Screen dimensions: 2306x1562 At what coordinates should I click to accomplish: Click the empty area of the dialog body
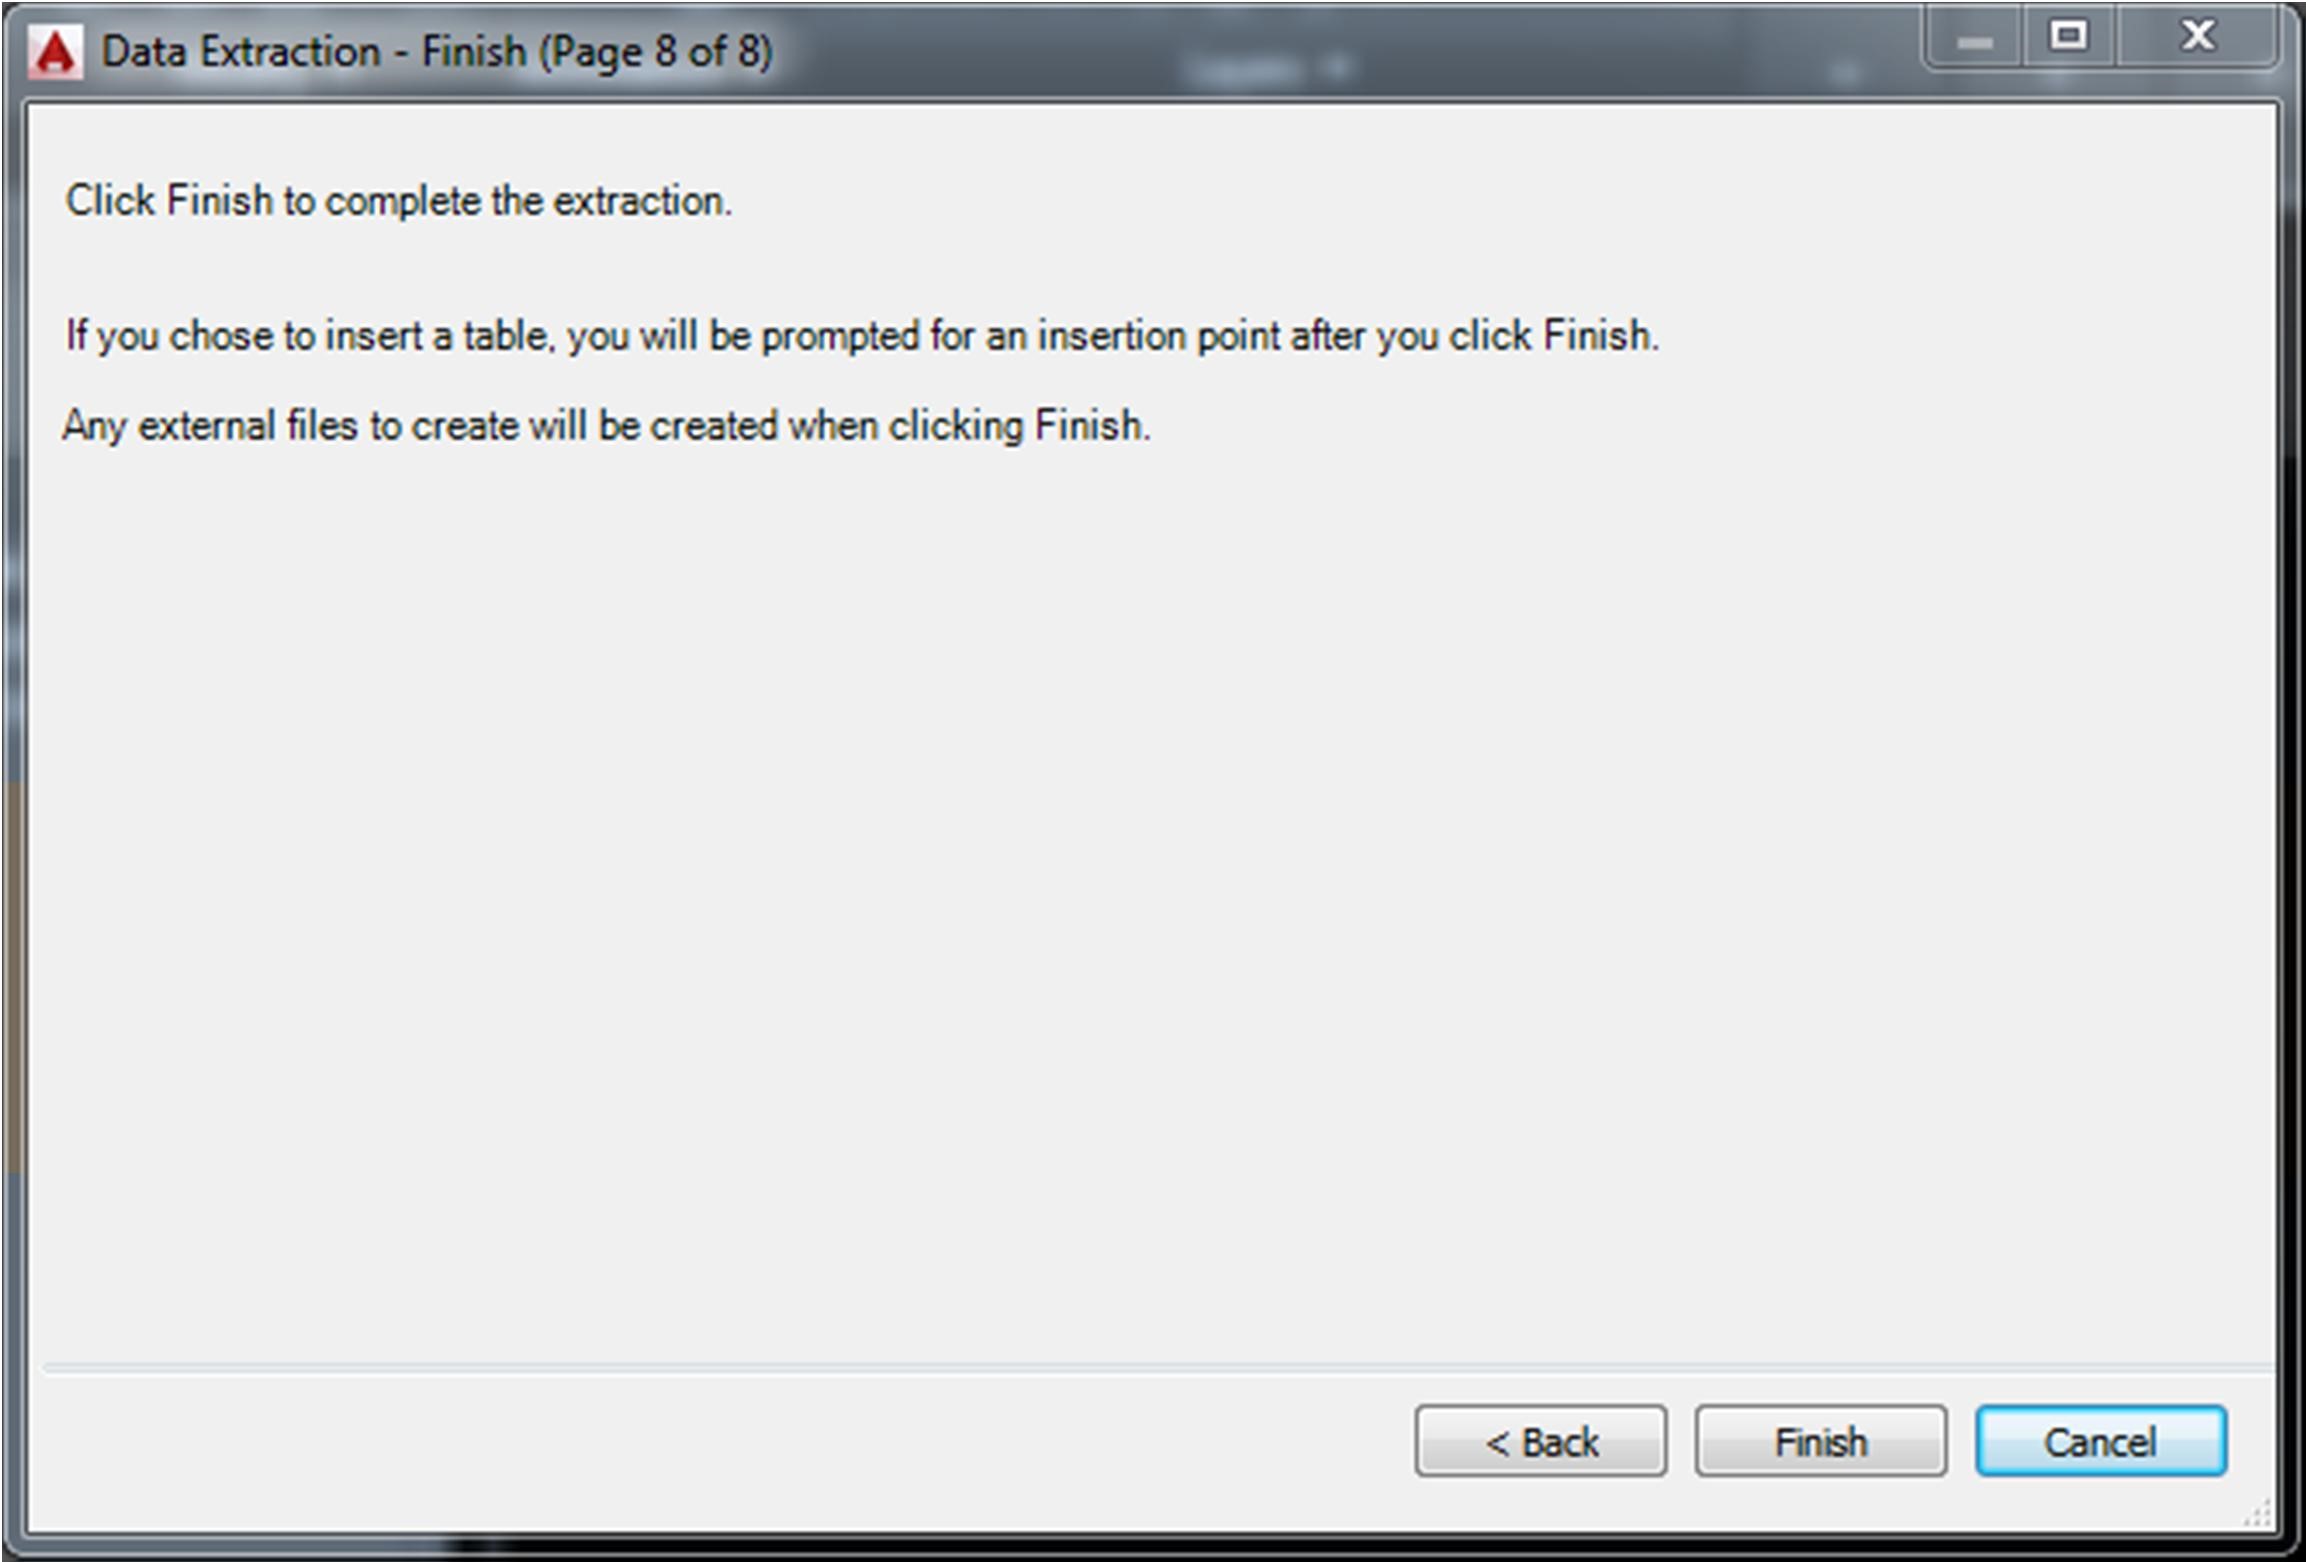1150,850
